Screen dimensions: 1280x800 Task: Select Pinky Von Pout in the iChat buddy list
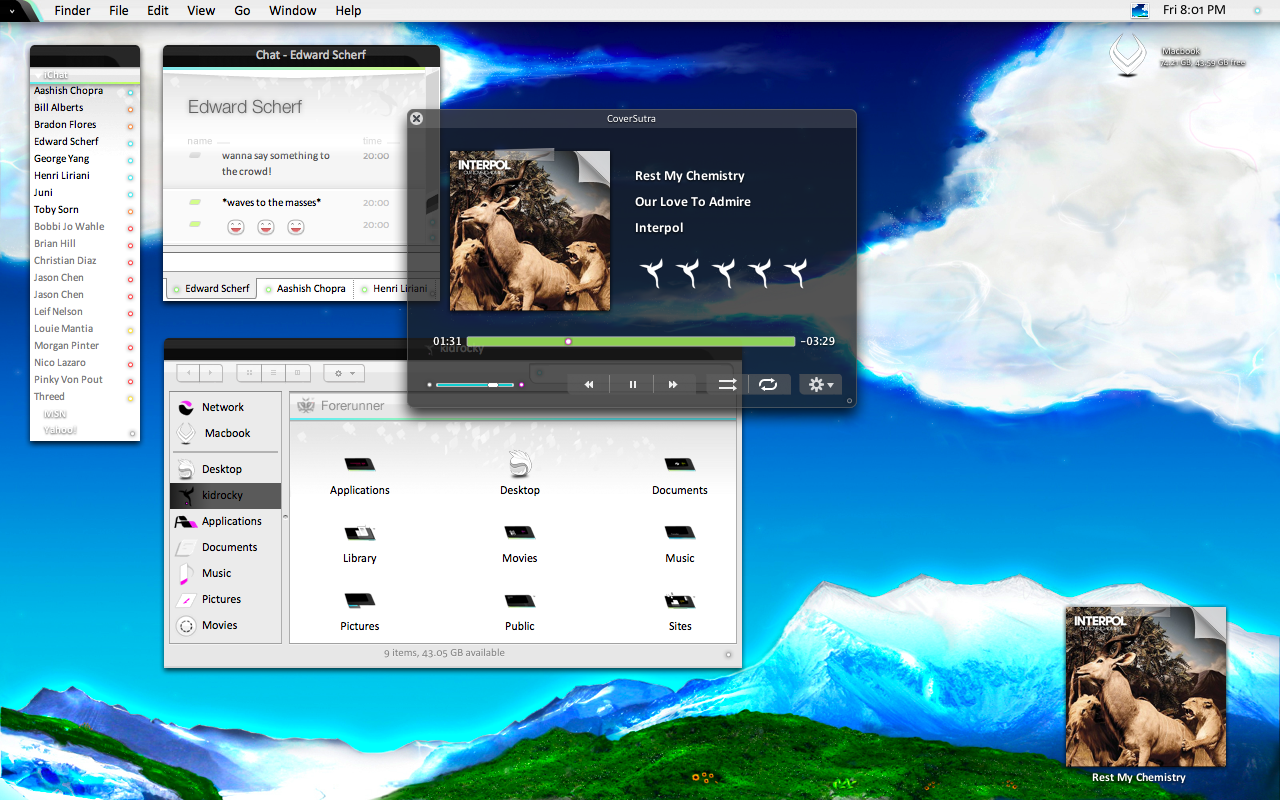(85, 380)
